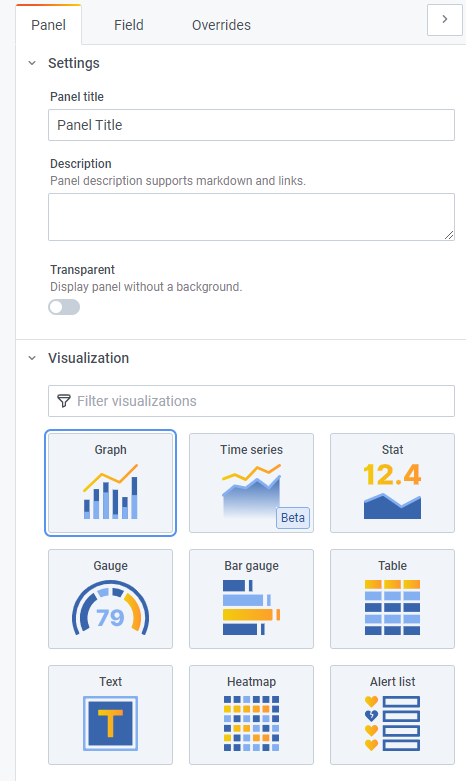Focus the Description text area
The image size is (466, 781).
click(251, 217)
